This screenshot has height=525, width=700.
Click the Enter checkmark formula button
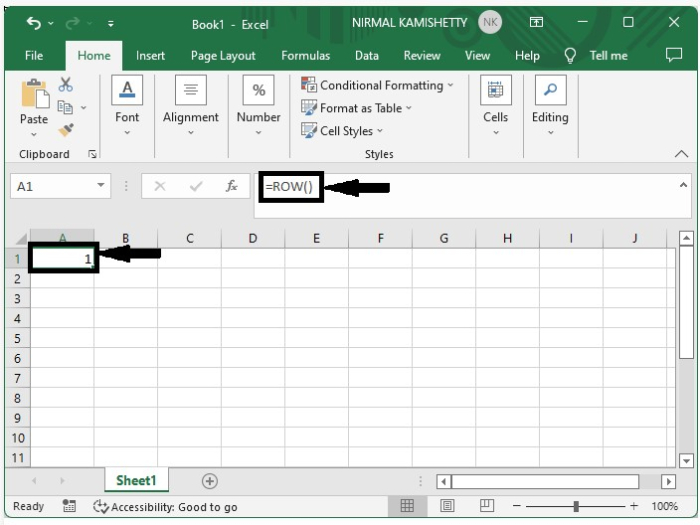196,186
